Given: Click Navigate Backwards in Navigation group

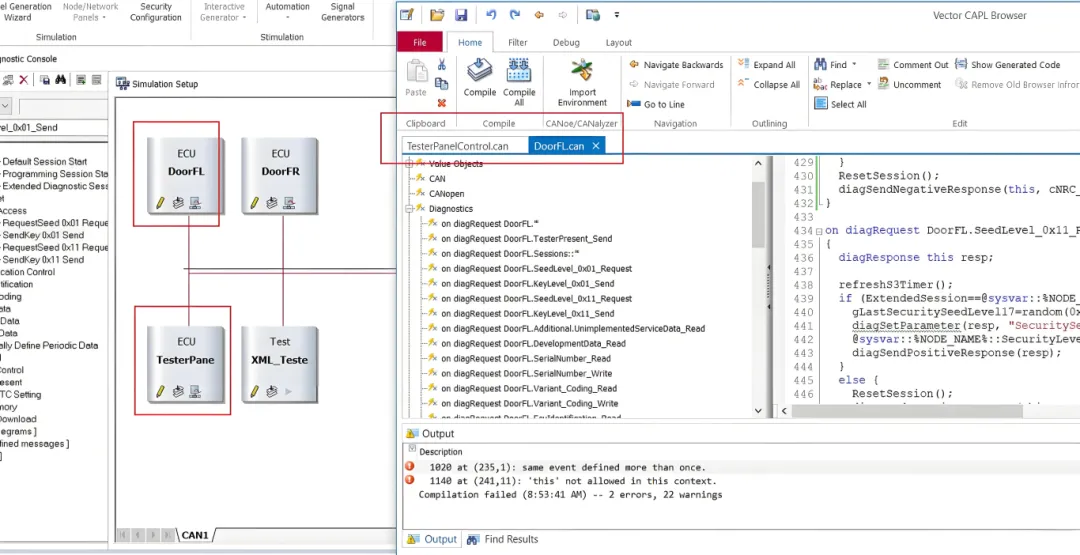Looking at the screenshot, I should (x=676, y=65).
